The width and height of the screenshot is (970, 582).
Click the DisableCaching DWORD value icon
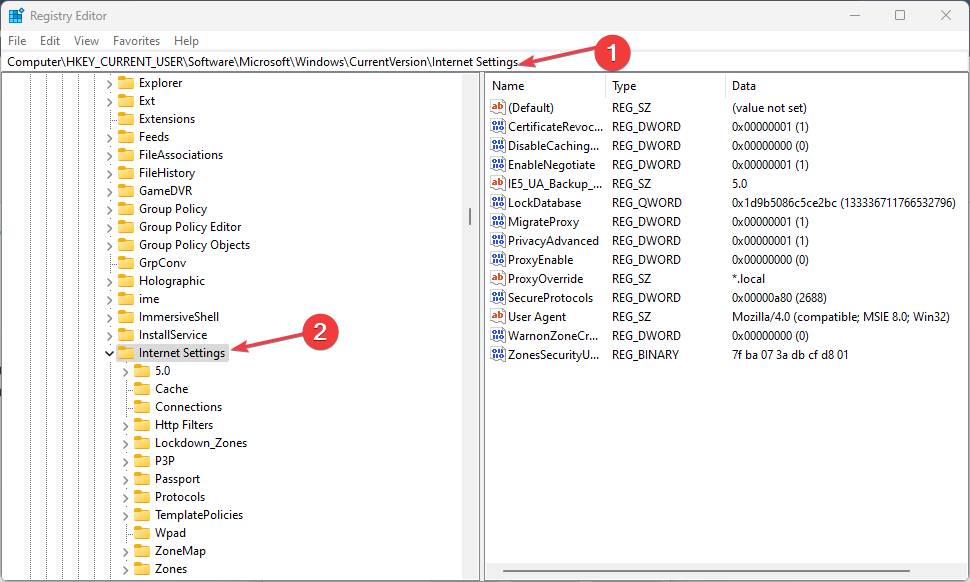(498, 145)
